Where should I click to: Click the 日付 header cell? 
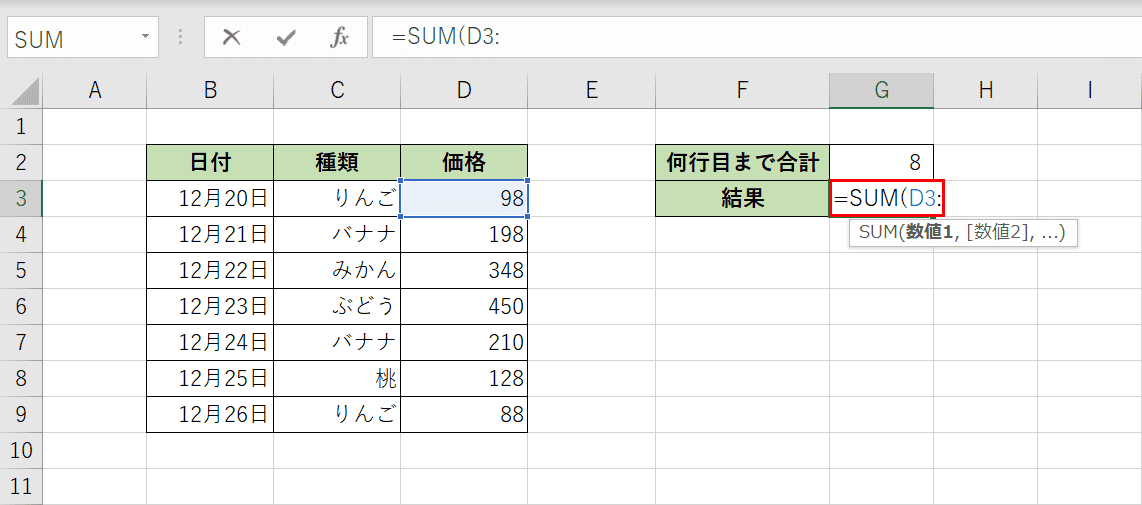click(x=210, y=163)
